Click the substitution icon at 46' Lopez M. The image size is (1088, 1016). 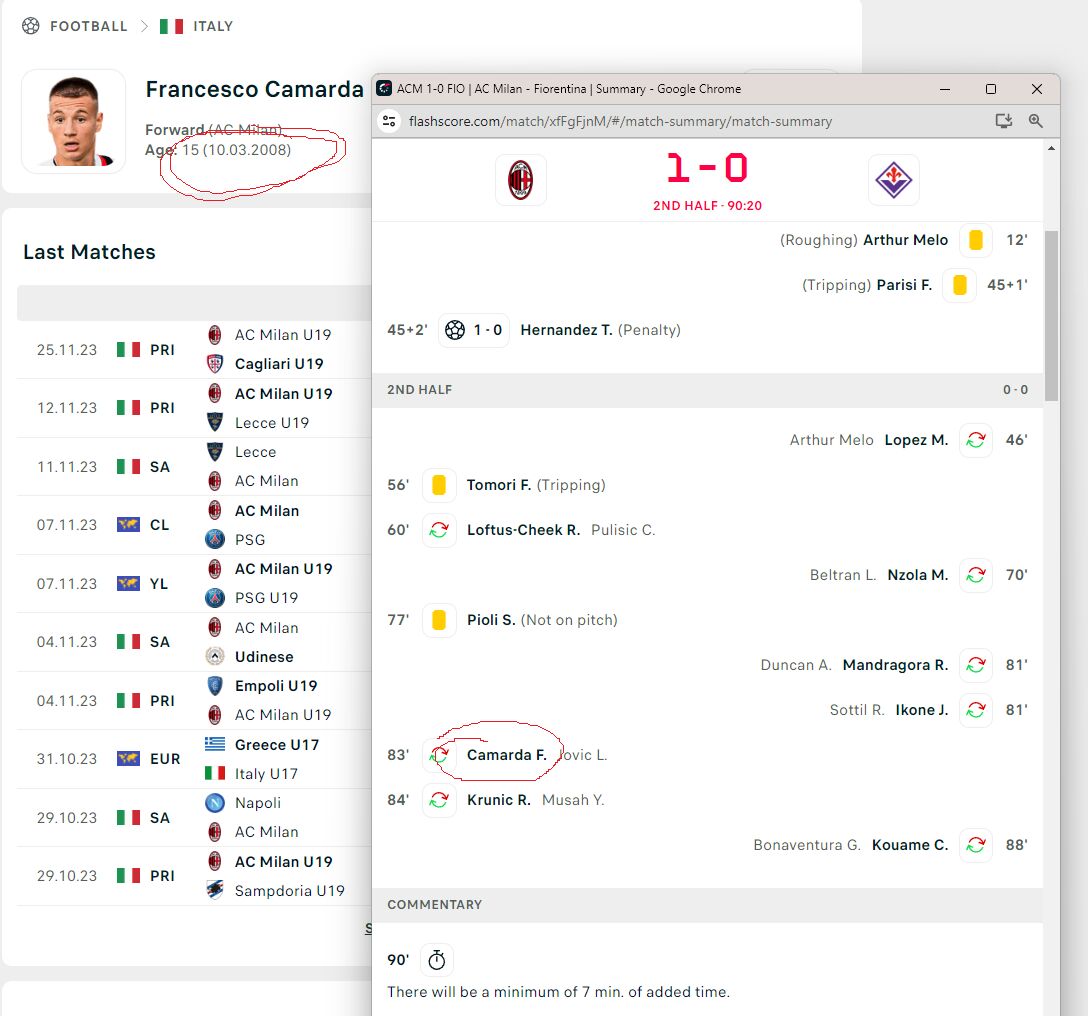click(976, 440)
